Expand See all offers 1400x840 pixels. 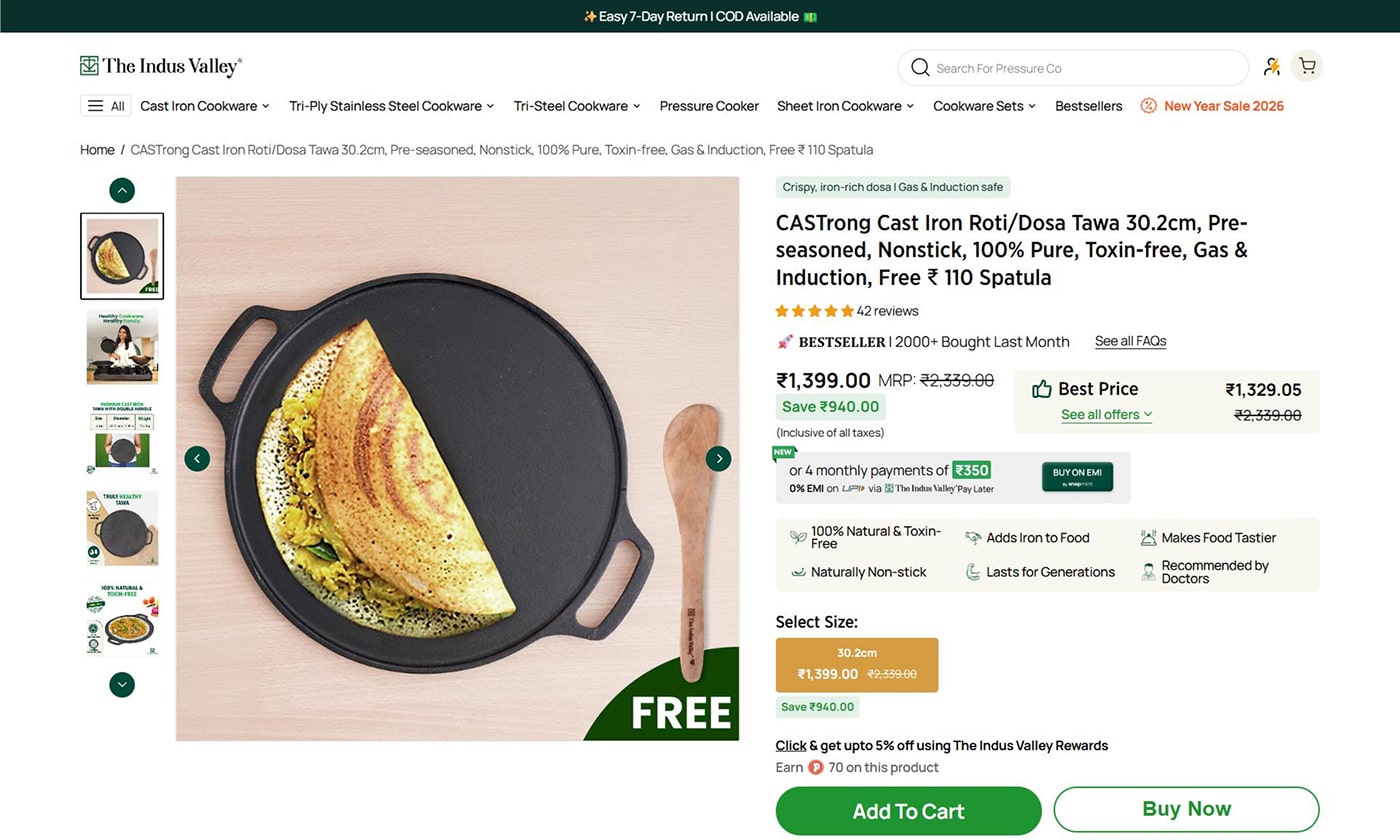(x=1106, y=415)
